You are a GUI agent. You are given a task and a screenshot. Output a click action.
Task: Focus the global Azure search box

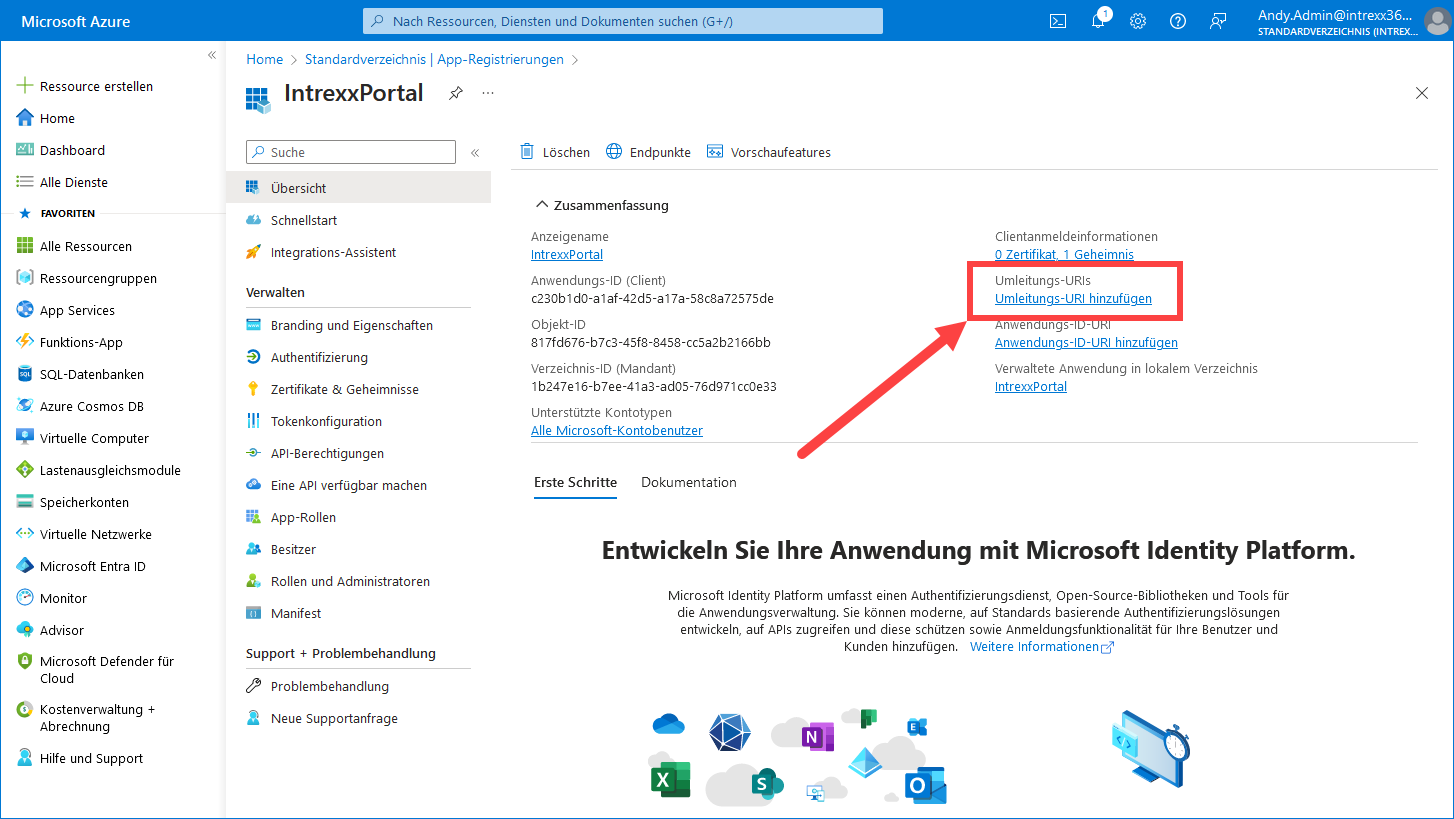[623, 21]
